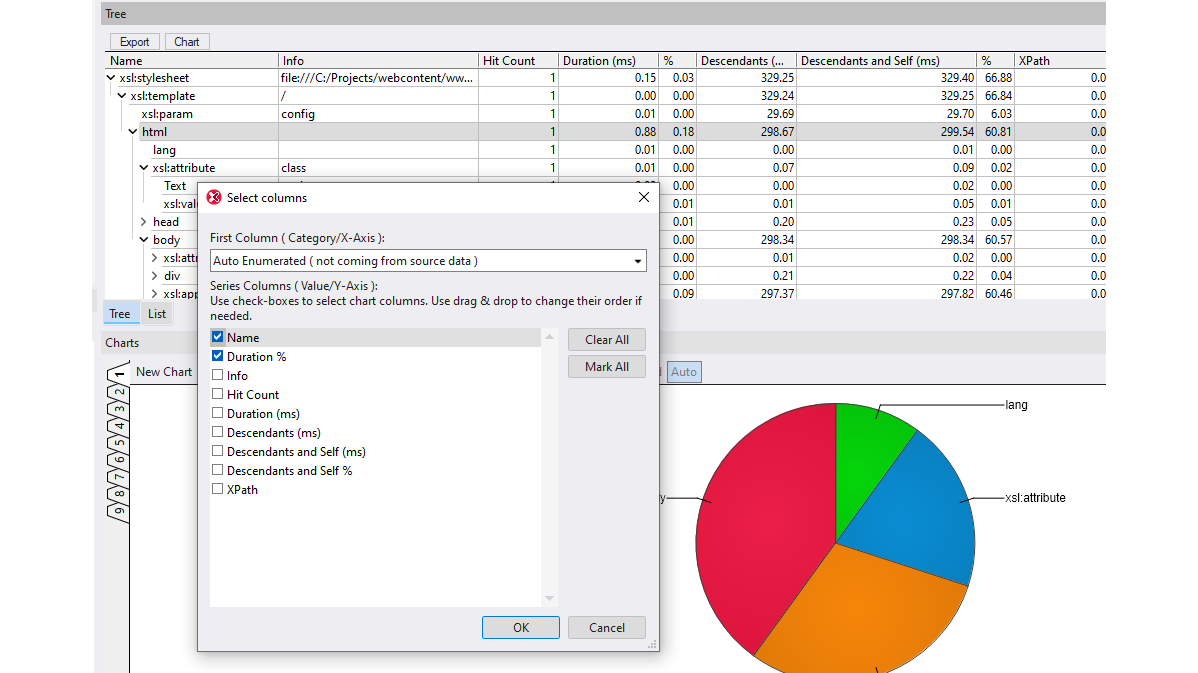Click the Chart button
The height and width of the screenshot is (673, 1198).
click(187, 42)
